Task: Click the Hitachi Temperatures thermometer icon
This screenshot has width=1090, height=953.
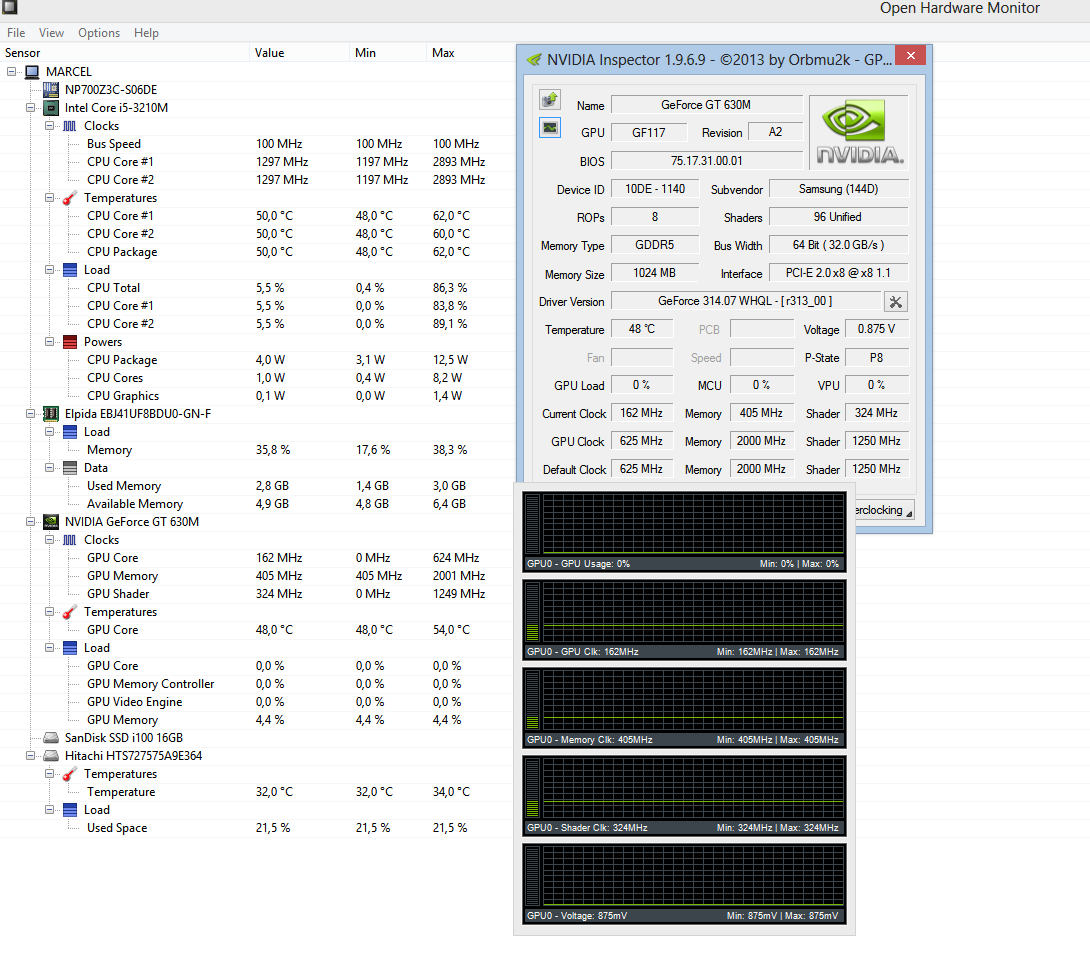Action: tap(70, 774)
